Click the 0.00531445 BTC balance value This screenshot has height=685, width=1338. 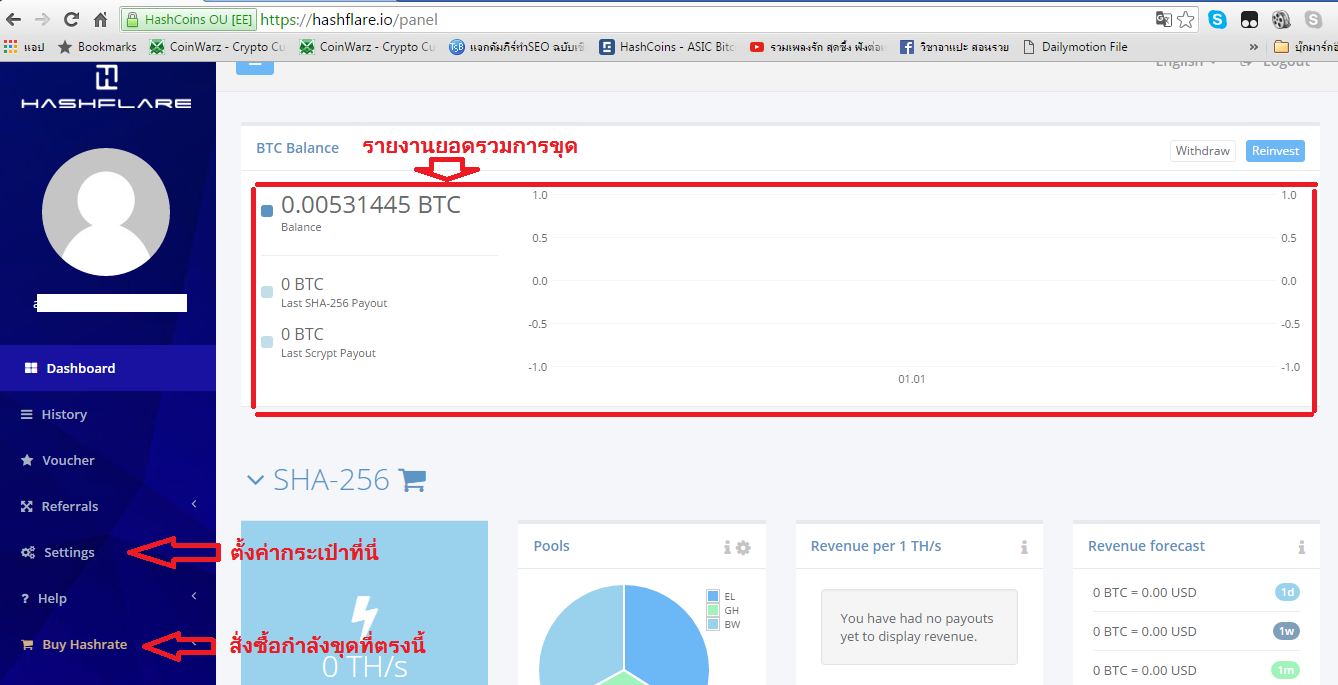point(371,205)
